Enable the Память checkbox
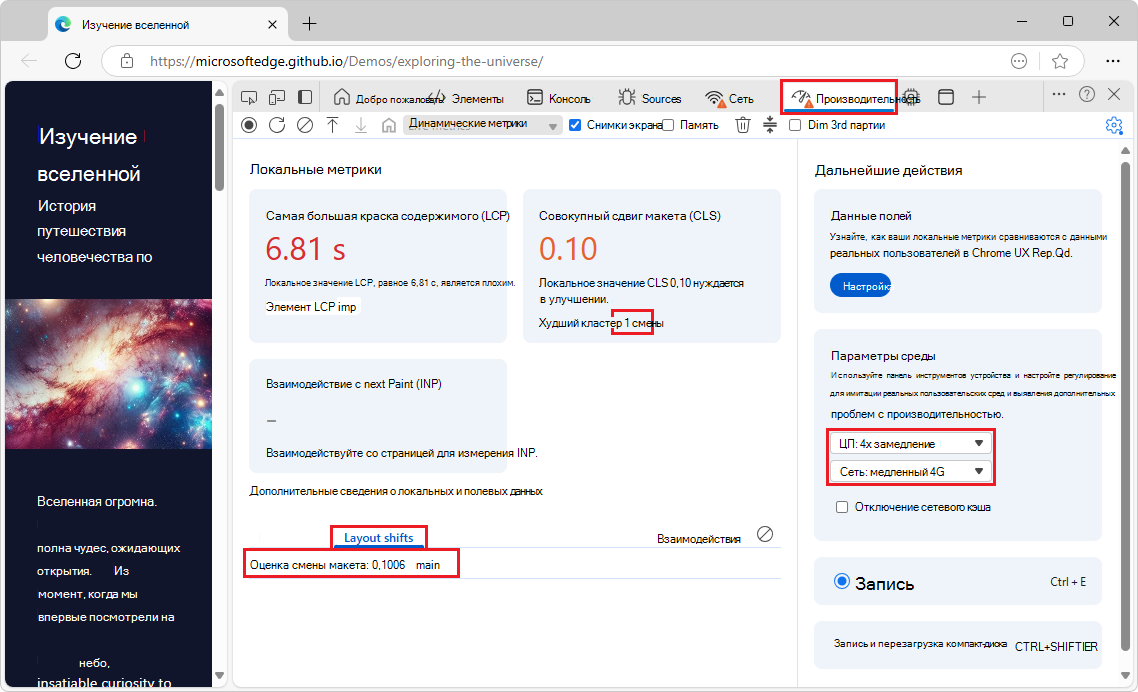The height and width of the screenshot is (692, 1138). [x=667, y=125]
